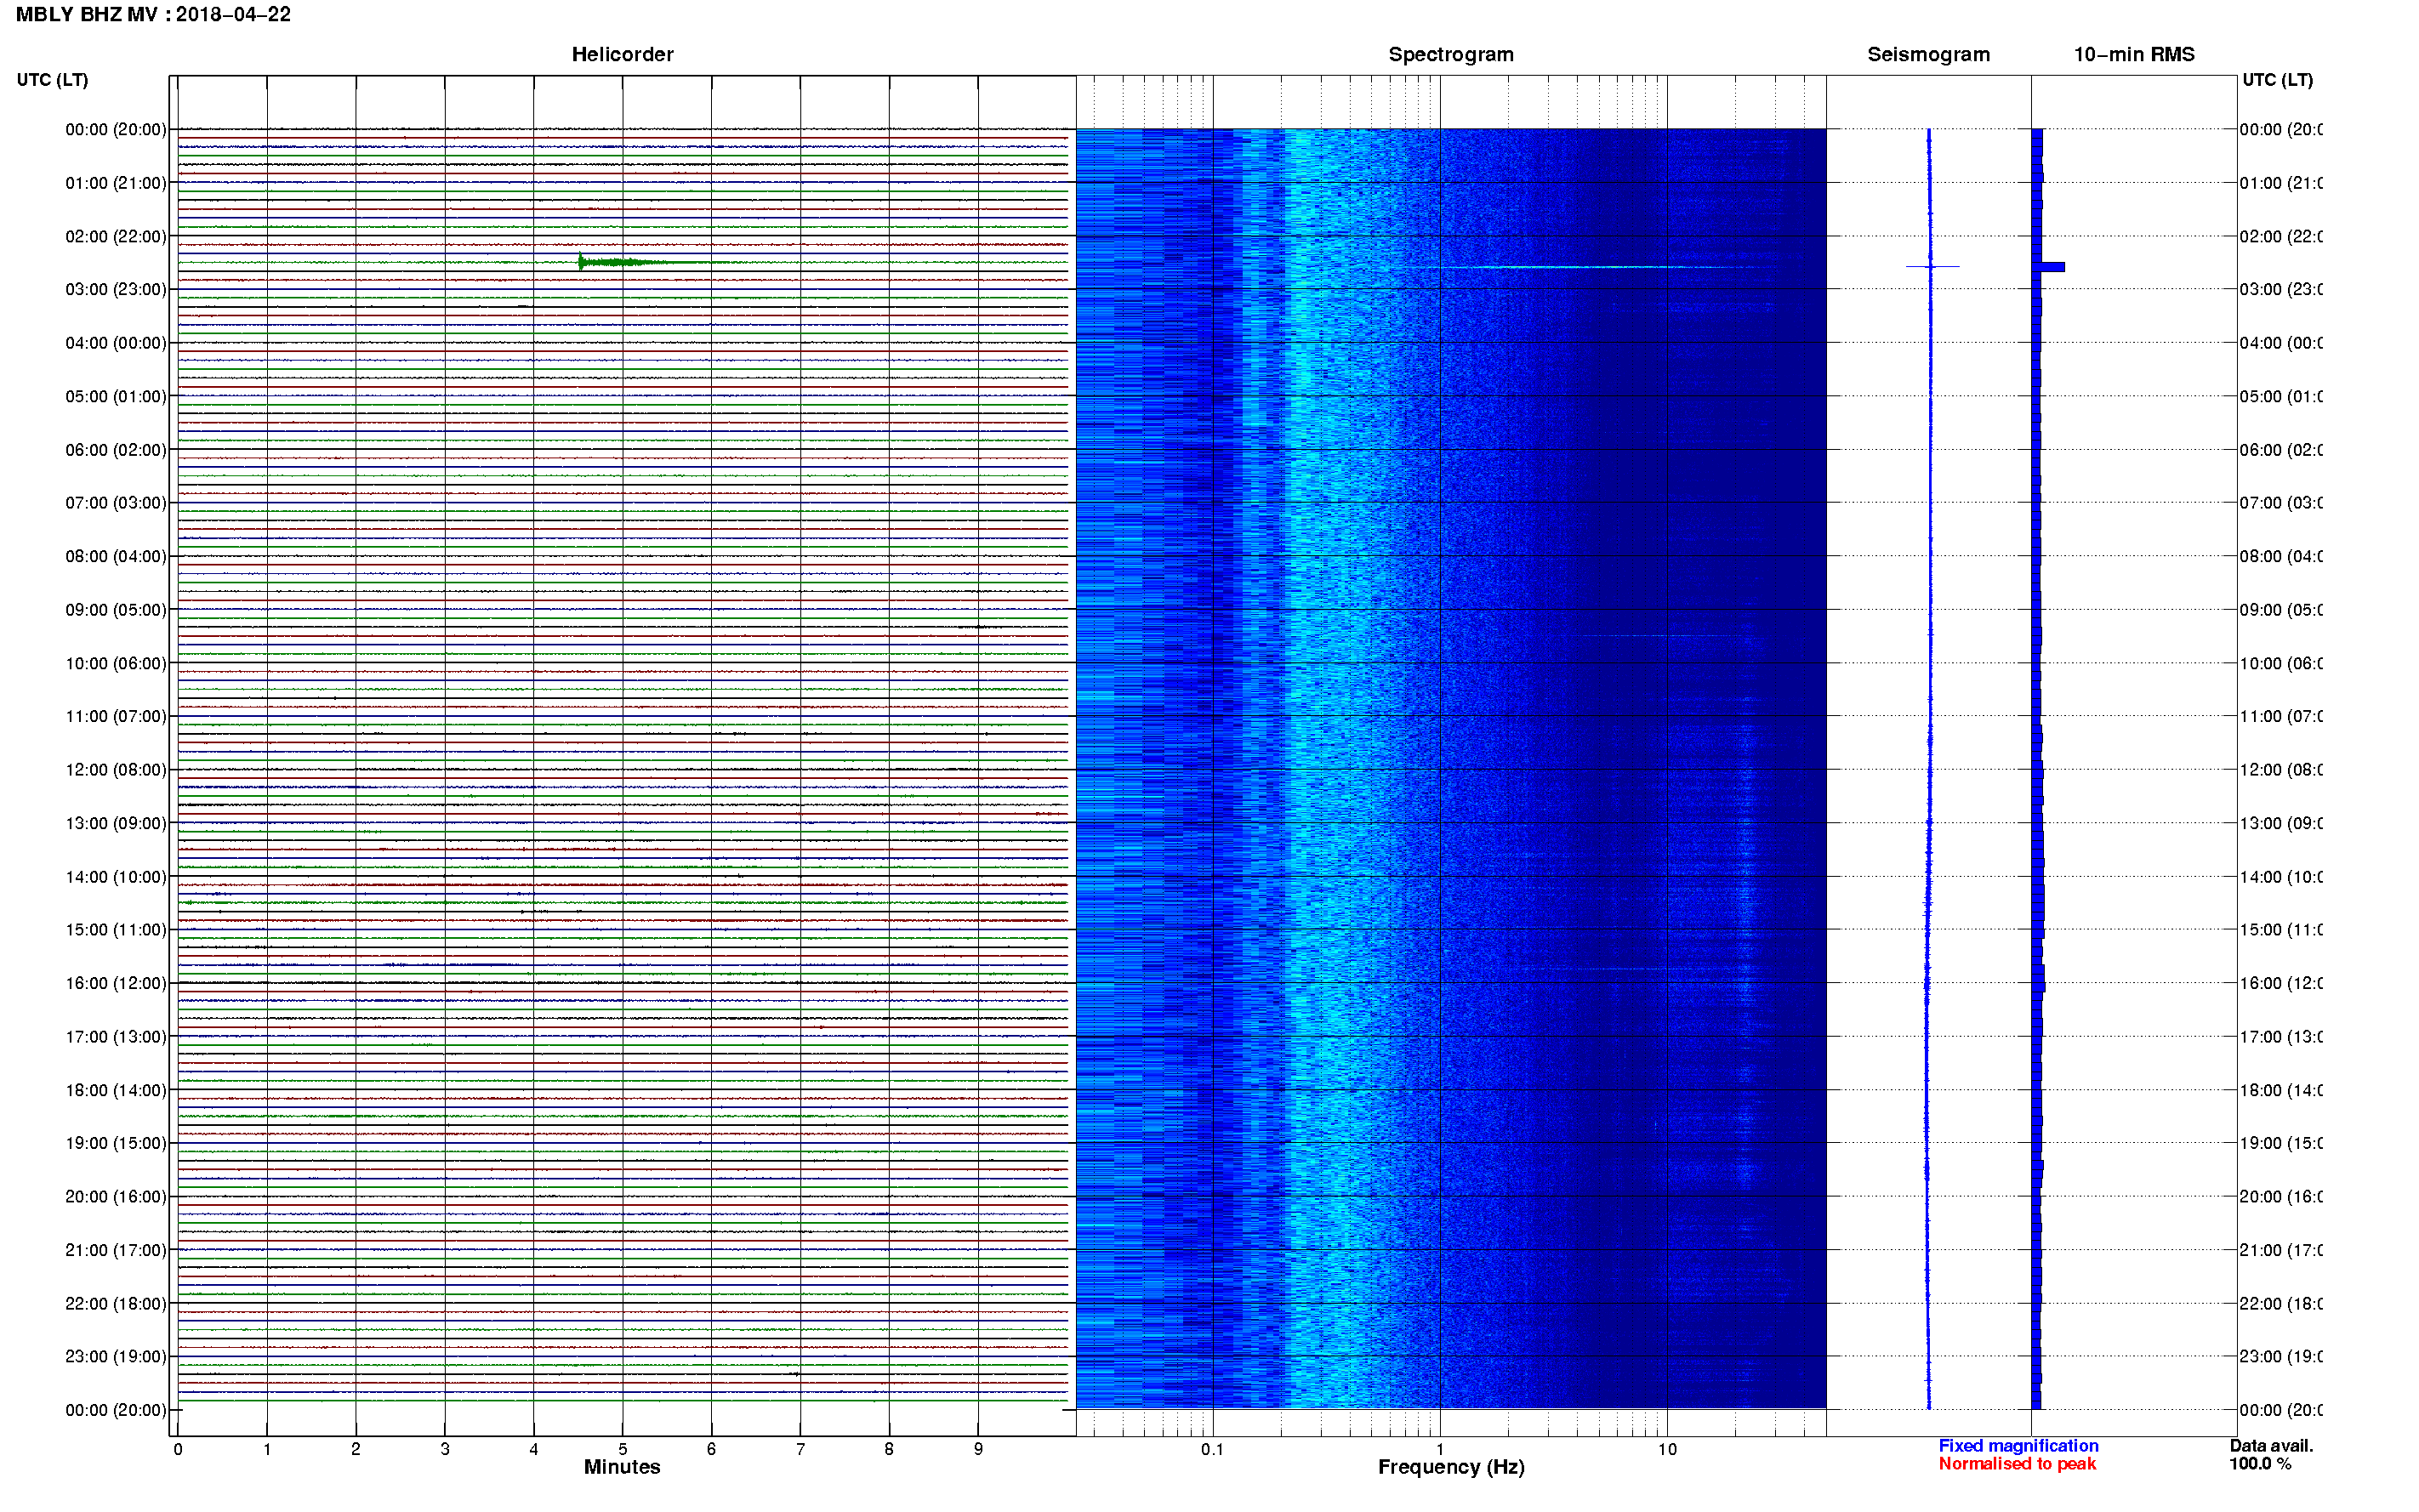
Task: Click the left axis "22:00 (18:00)" label
Action: pos(116,1303)
